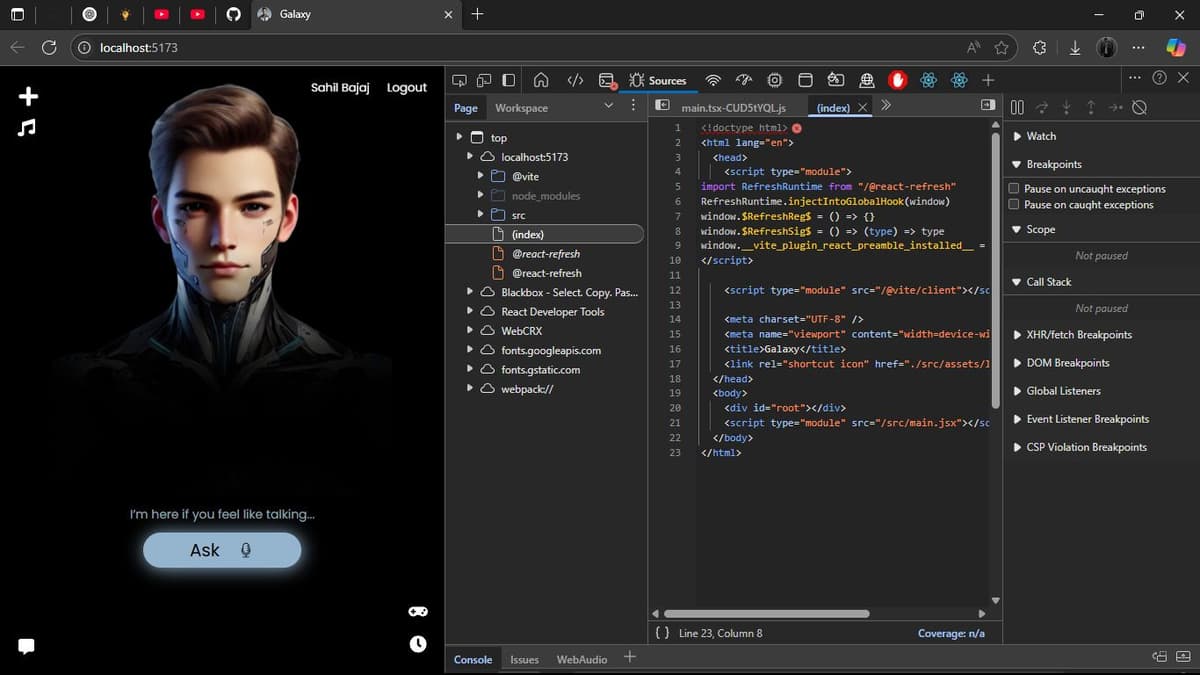Screen dimensions: 1200x675
Task: Click the Logout link
Action: point(406,88)
